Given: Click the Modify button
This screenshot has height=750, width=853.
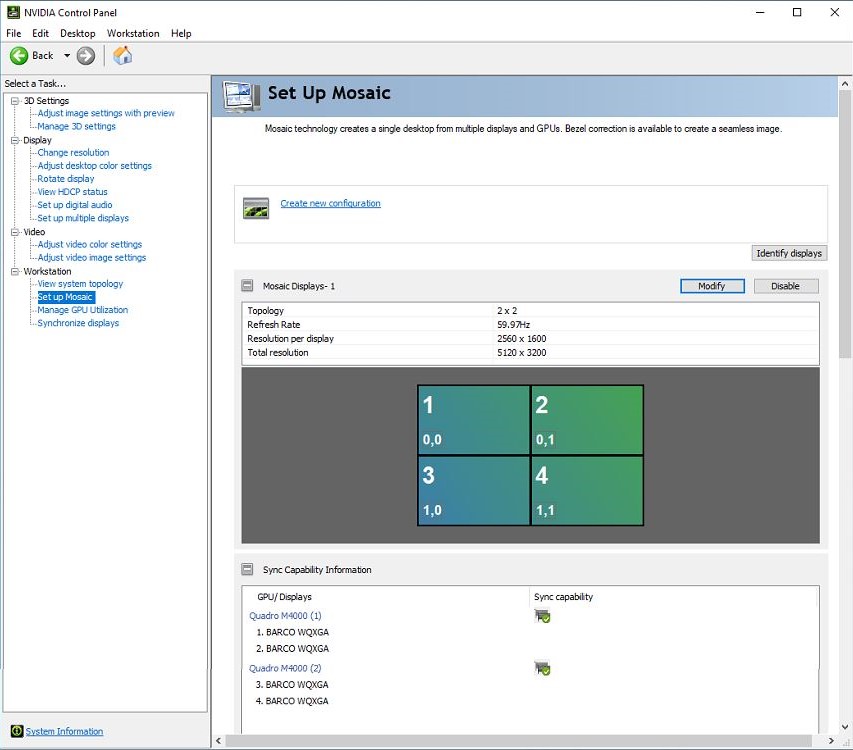Looking at the screenshot, I should [x=712, y=286].
